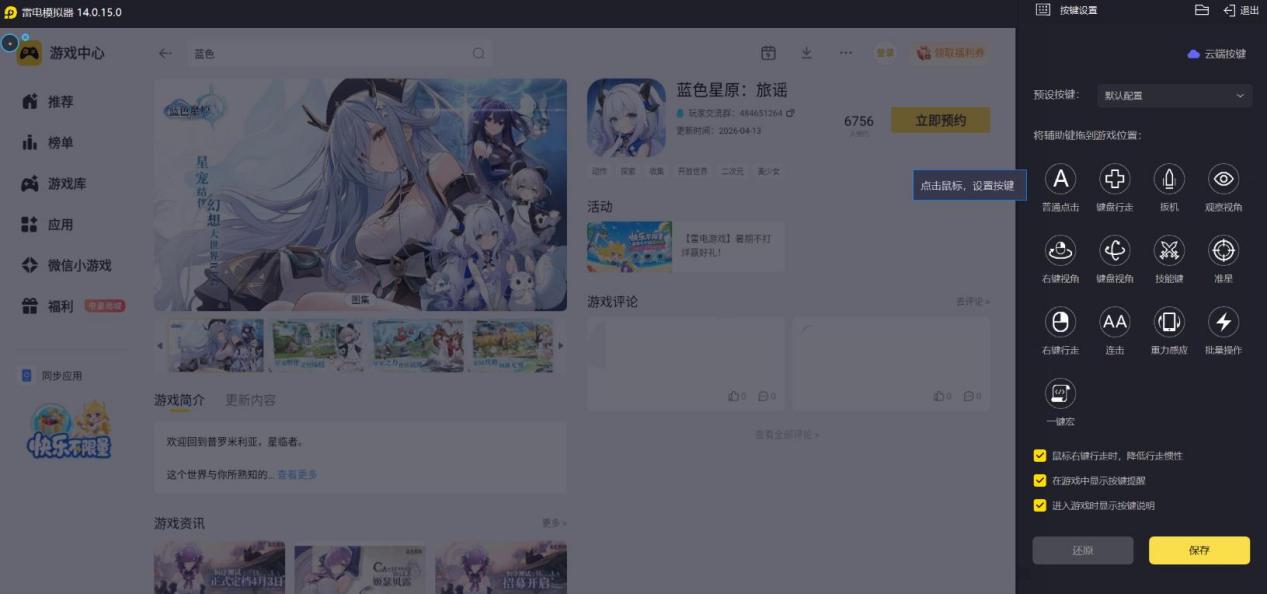
Task: Click the back arrow beside search box
Action: (165, 53)
